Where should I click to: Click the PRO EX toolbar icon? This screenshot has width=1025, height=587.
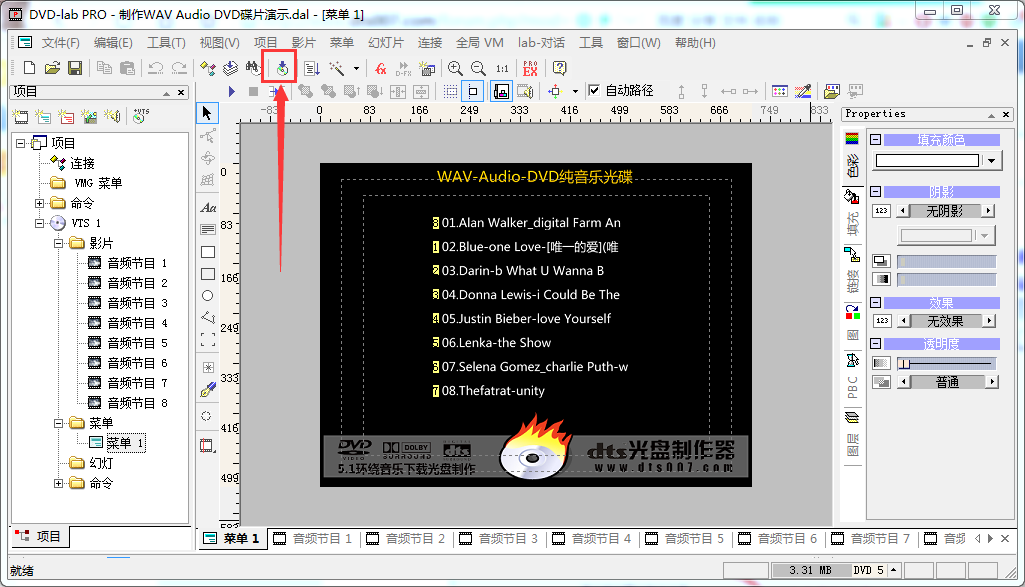[x=531, y=68]
